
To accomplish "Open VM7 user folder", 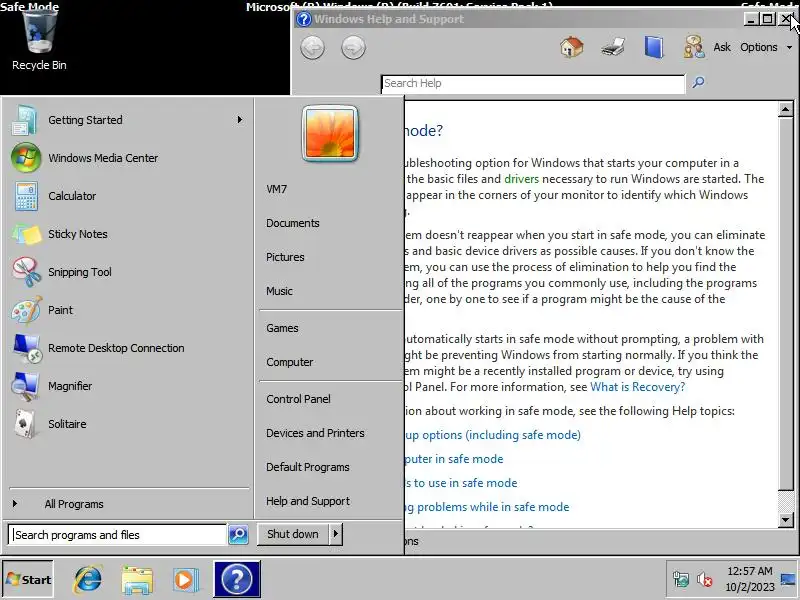I will pyautogui.click(x=277, y=189).
